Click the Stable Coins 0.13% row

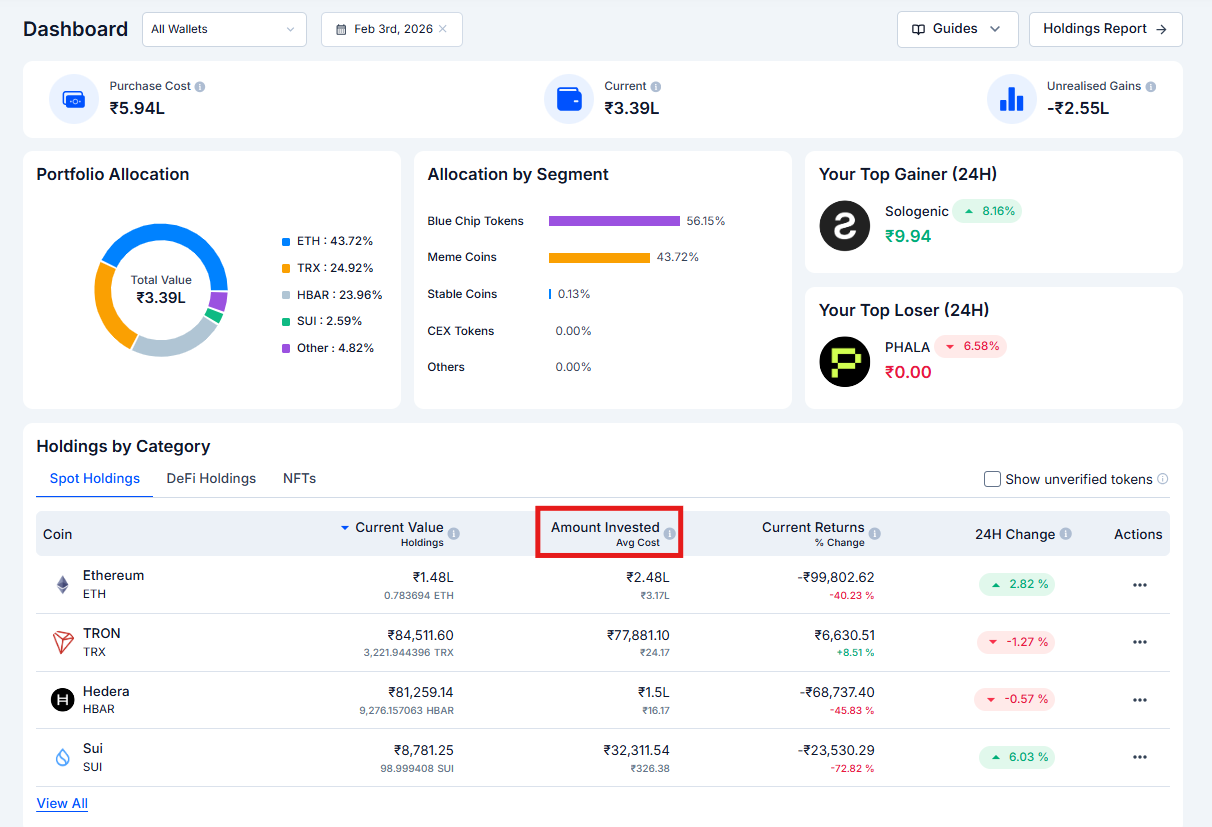509,294
